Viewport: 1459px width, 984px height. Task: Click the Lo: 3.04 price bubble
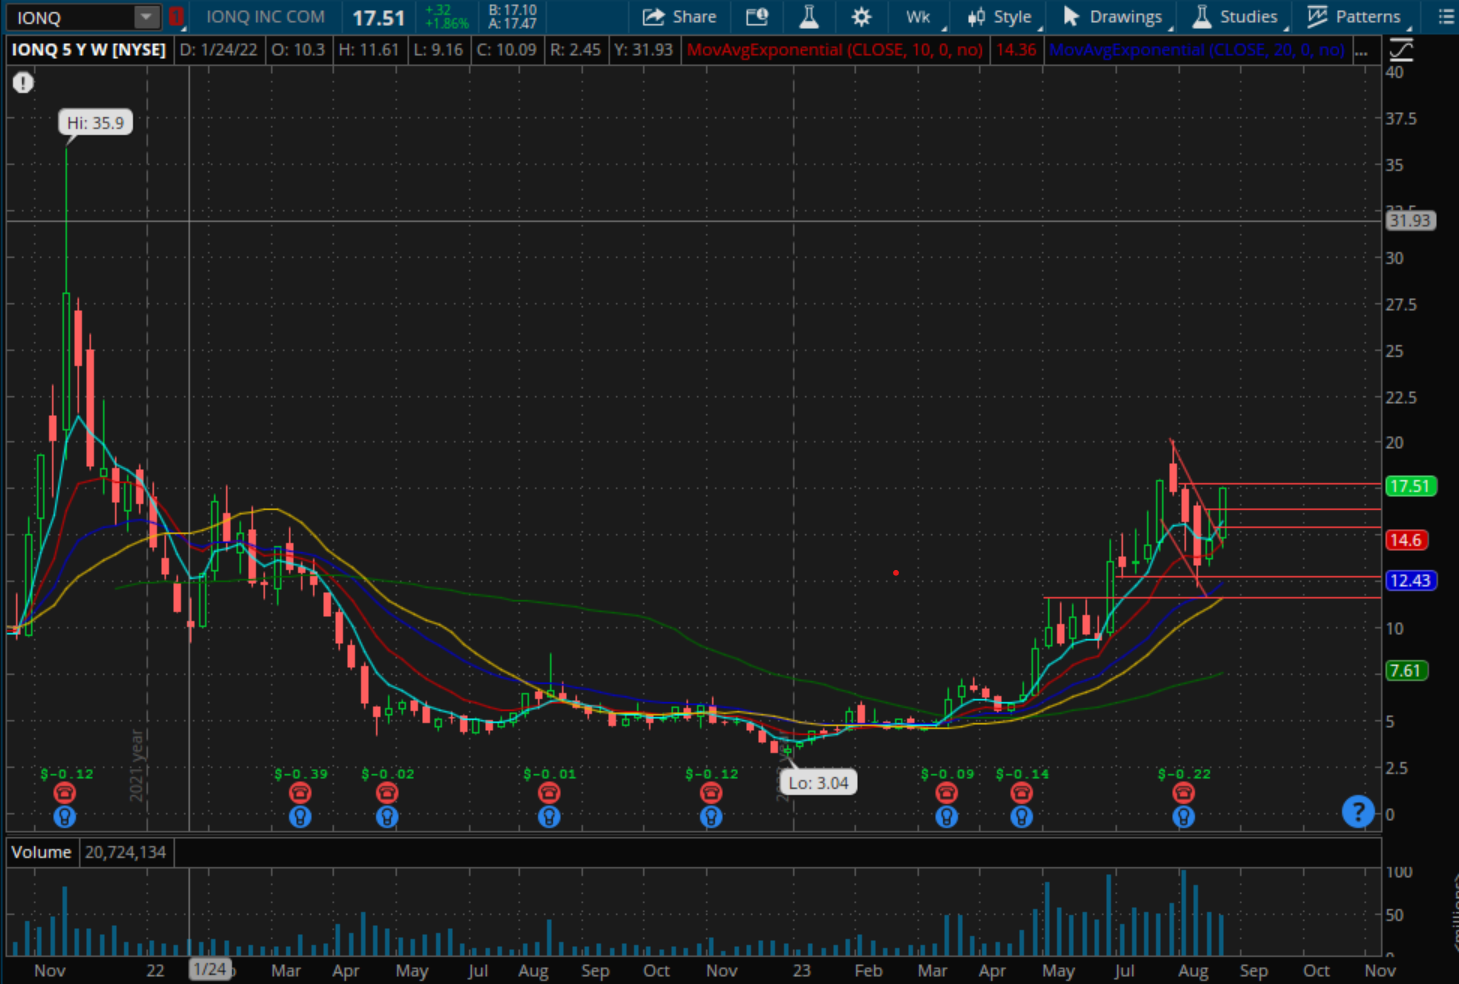(818, 783)
